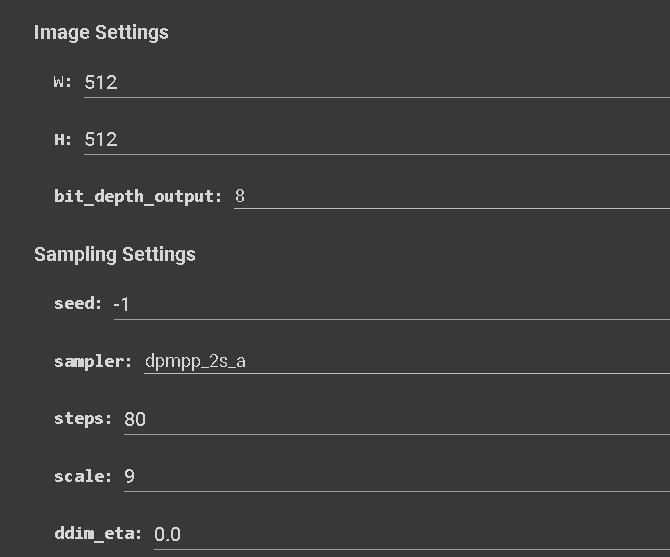The image size is (670, 557).
Task: Click on the dpmpp_2s_a sampler value text
Action: pos(195,361)
